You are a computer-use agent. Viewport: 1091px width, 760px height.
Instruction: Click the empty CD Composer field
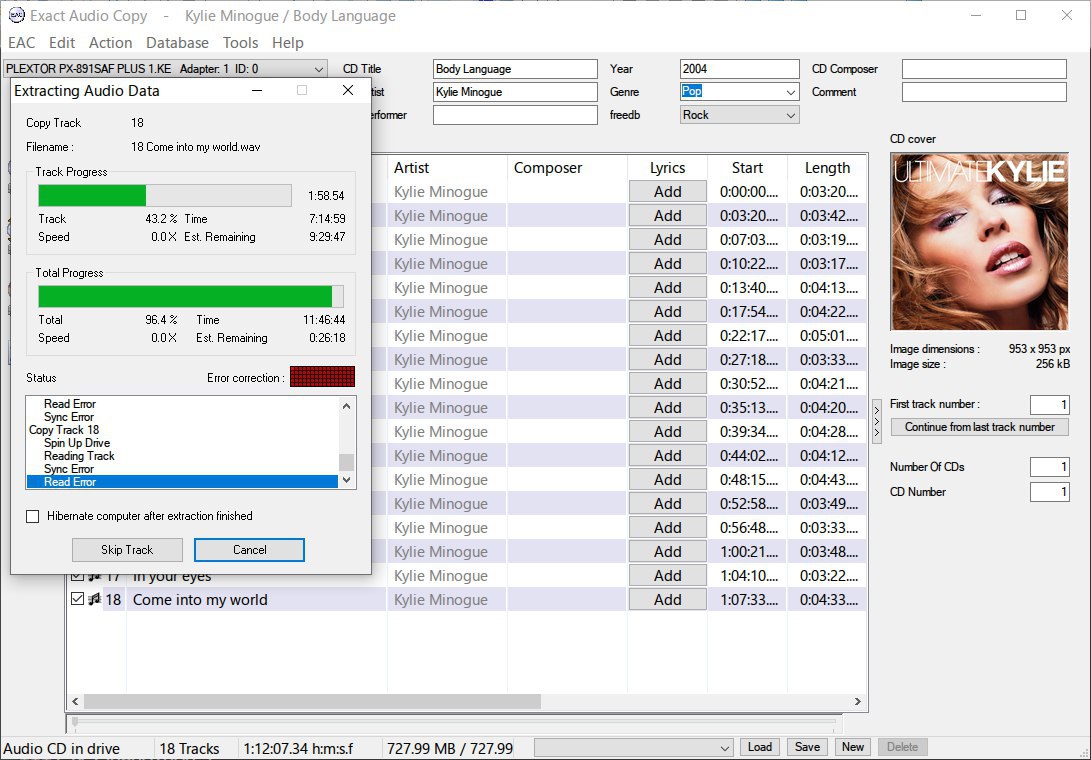pos(984,69)
